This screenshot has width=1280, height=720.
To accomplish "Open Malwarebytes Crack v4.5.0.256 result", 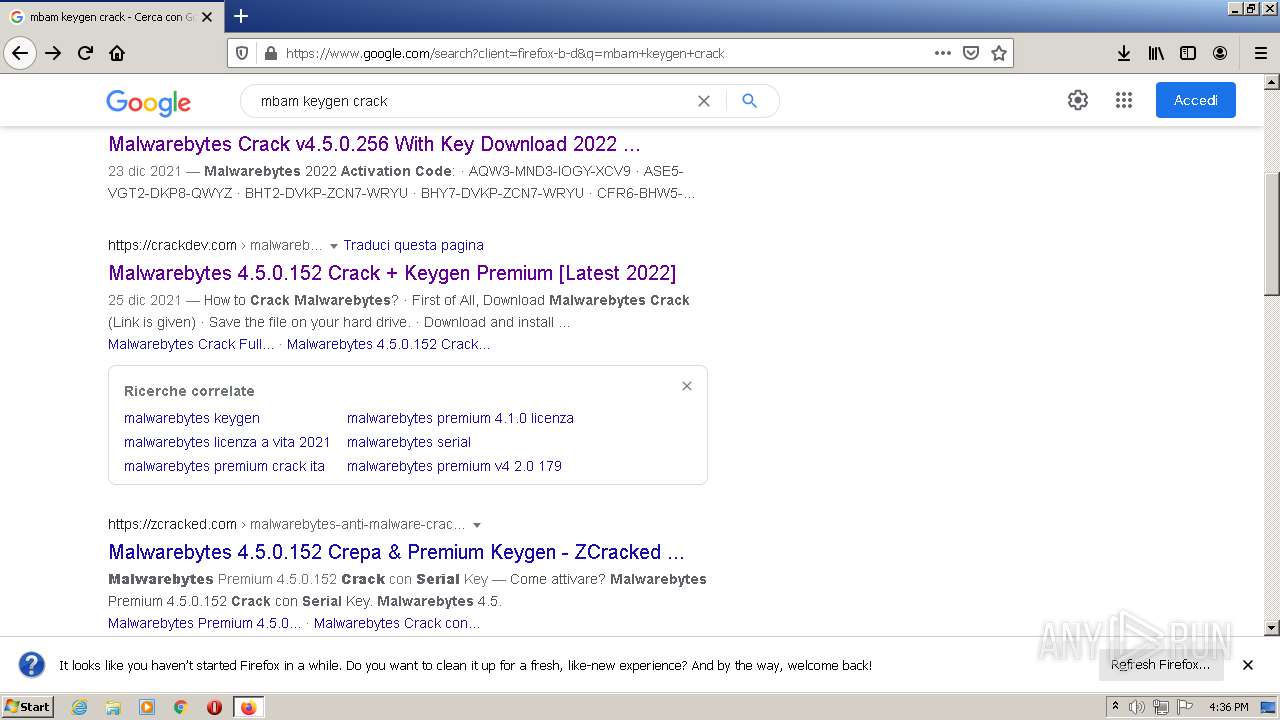I will click(x=374, y=144).
